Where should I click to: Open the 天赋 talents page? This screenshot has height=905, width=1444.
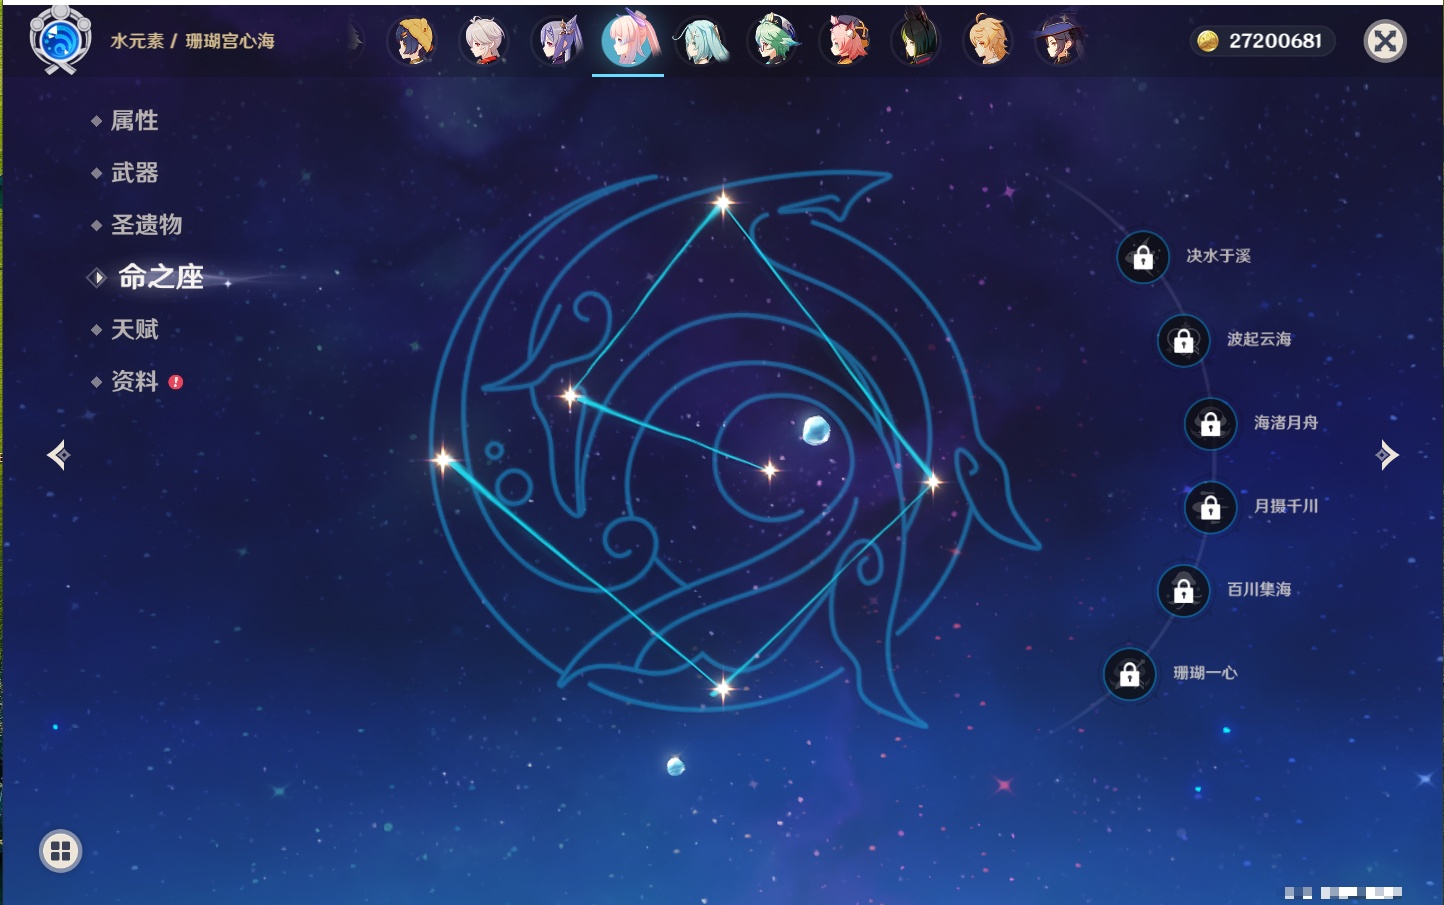click(134, 329)
